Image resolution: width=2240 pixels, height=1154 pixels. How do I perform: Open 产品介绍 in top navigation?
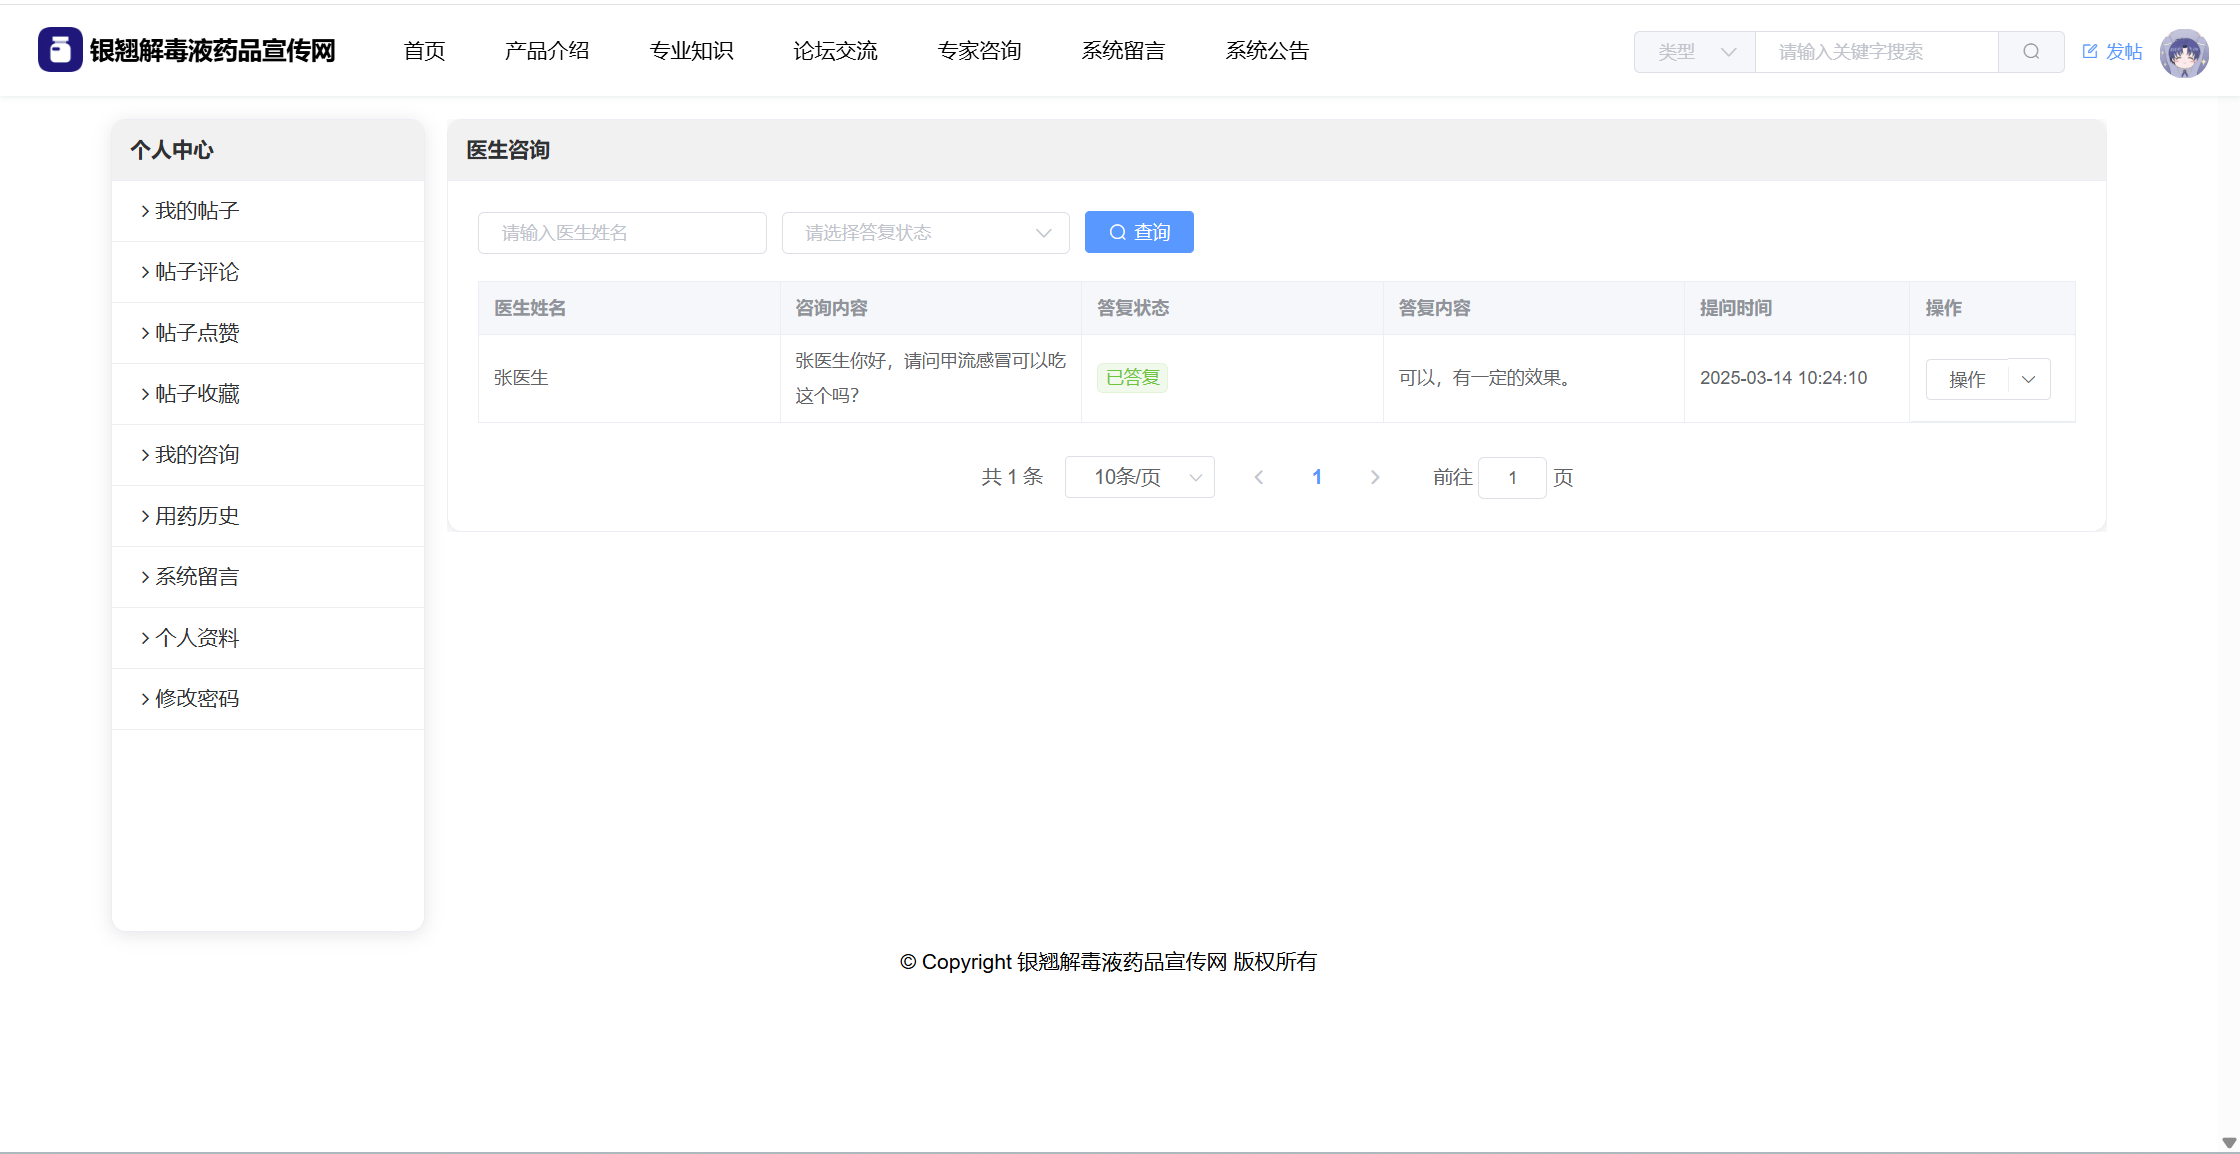[x=546, y=51]
